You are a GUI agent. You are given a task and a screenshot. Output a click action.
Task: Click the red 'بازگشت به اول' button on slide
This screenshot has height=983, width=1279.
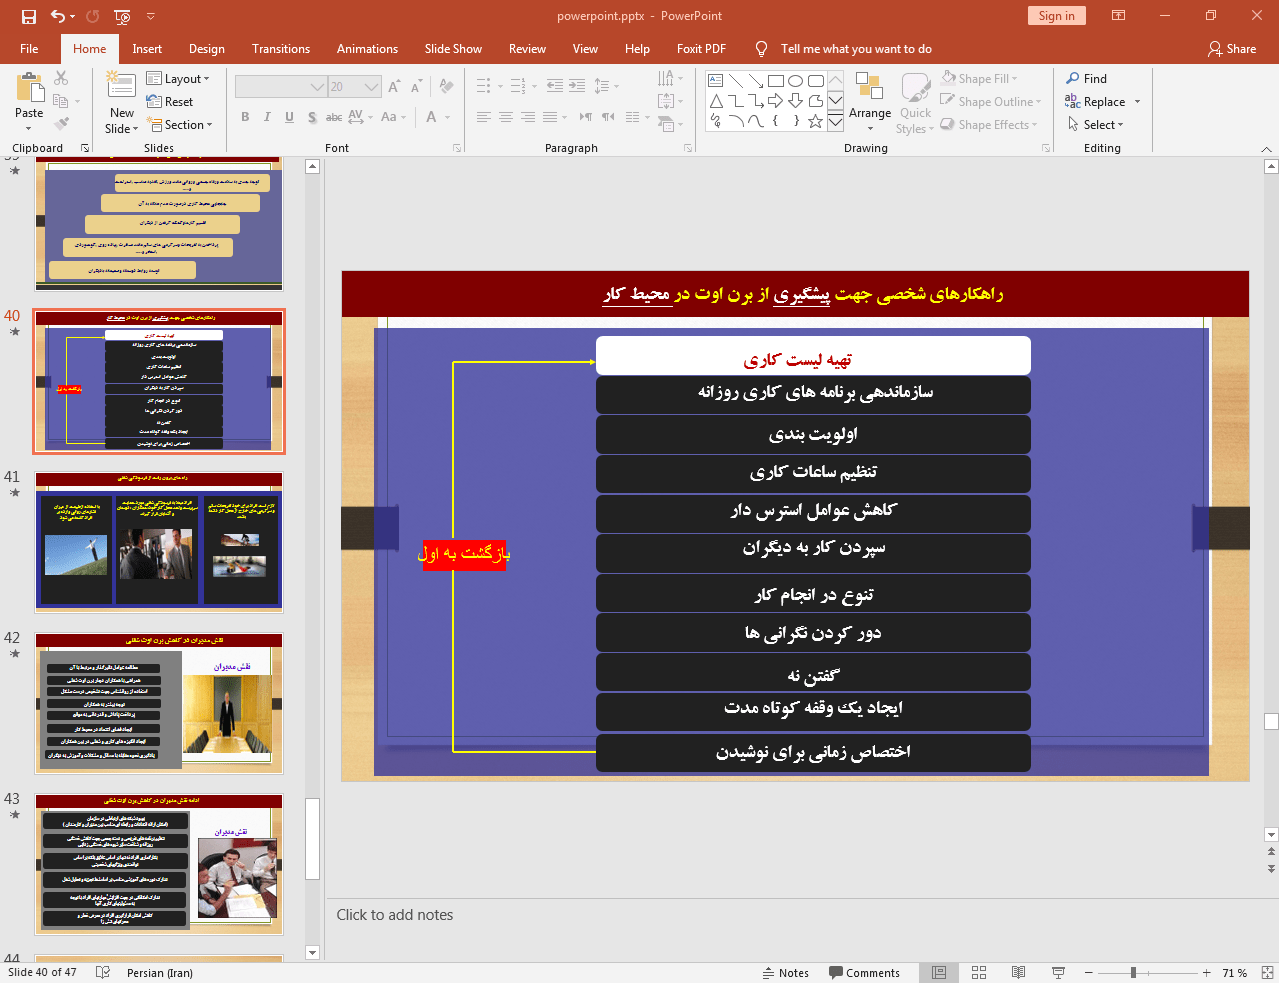coord(464,553)
